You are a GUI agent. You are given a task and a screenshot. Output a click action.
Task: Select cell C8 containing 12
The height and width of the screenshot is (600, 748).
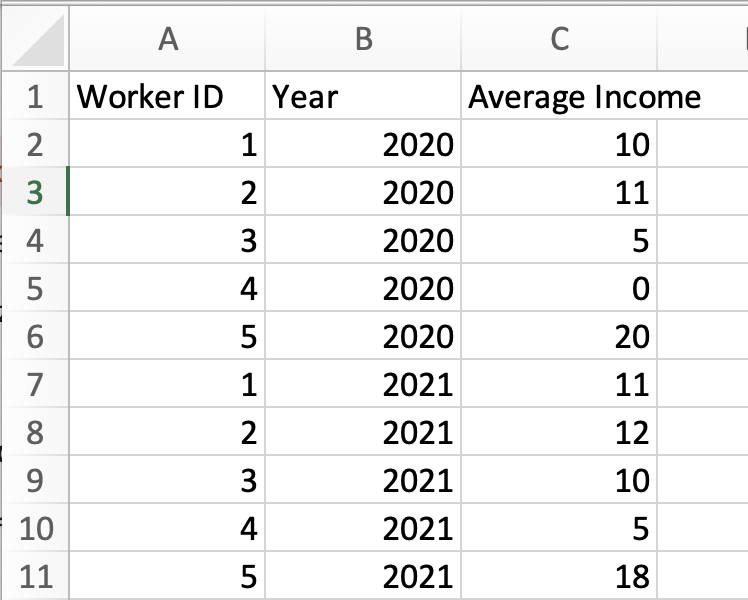559,433
